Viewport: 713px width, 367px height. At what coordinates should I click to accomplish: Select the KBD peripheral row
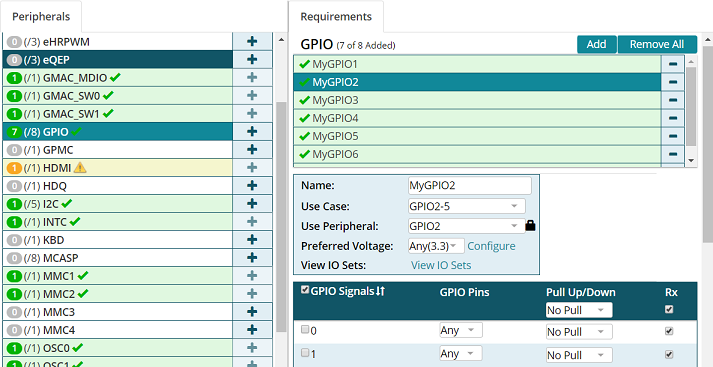point(117,240)
